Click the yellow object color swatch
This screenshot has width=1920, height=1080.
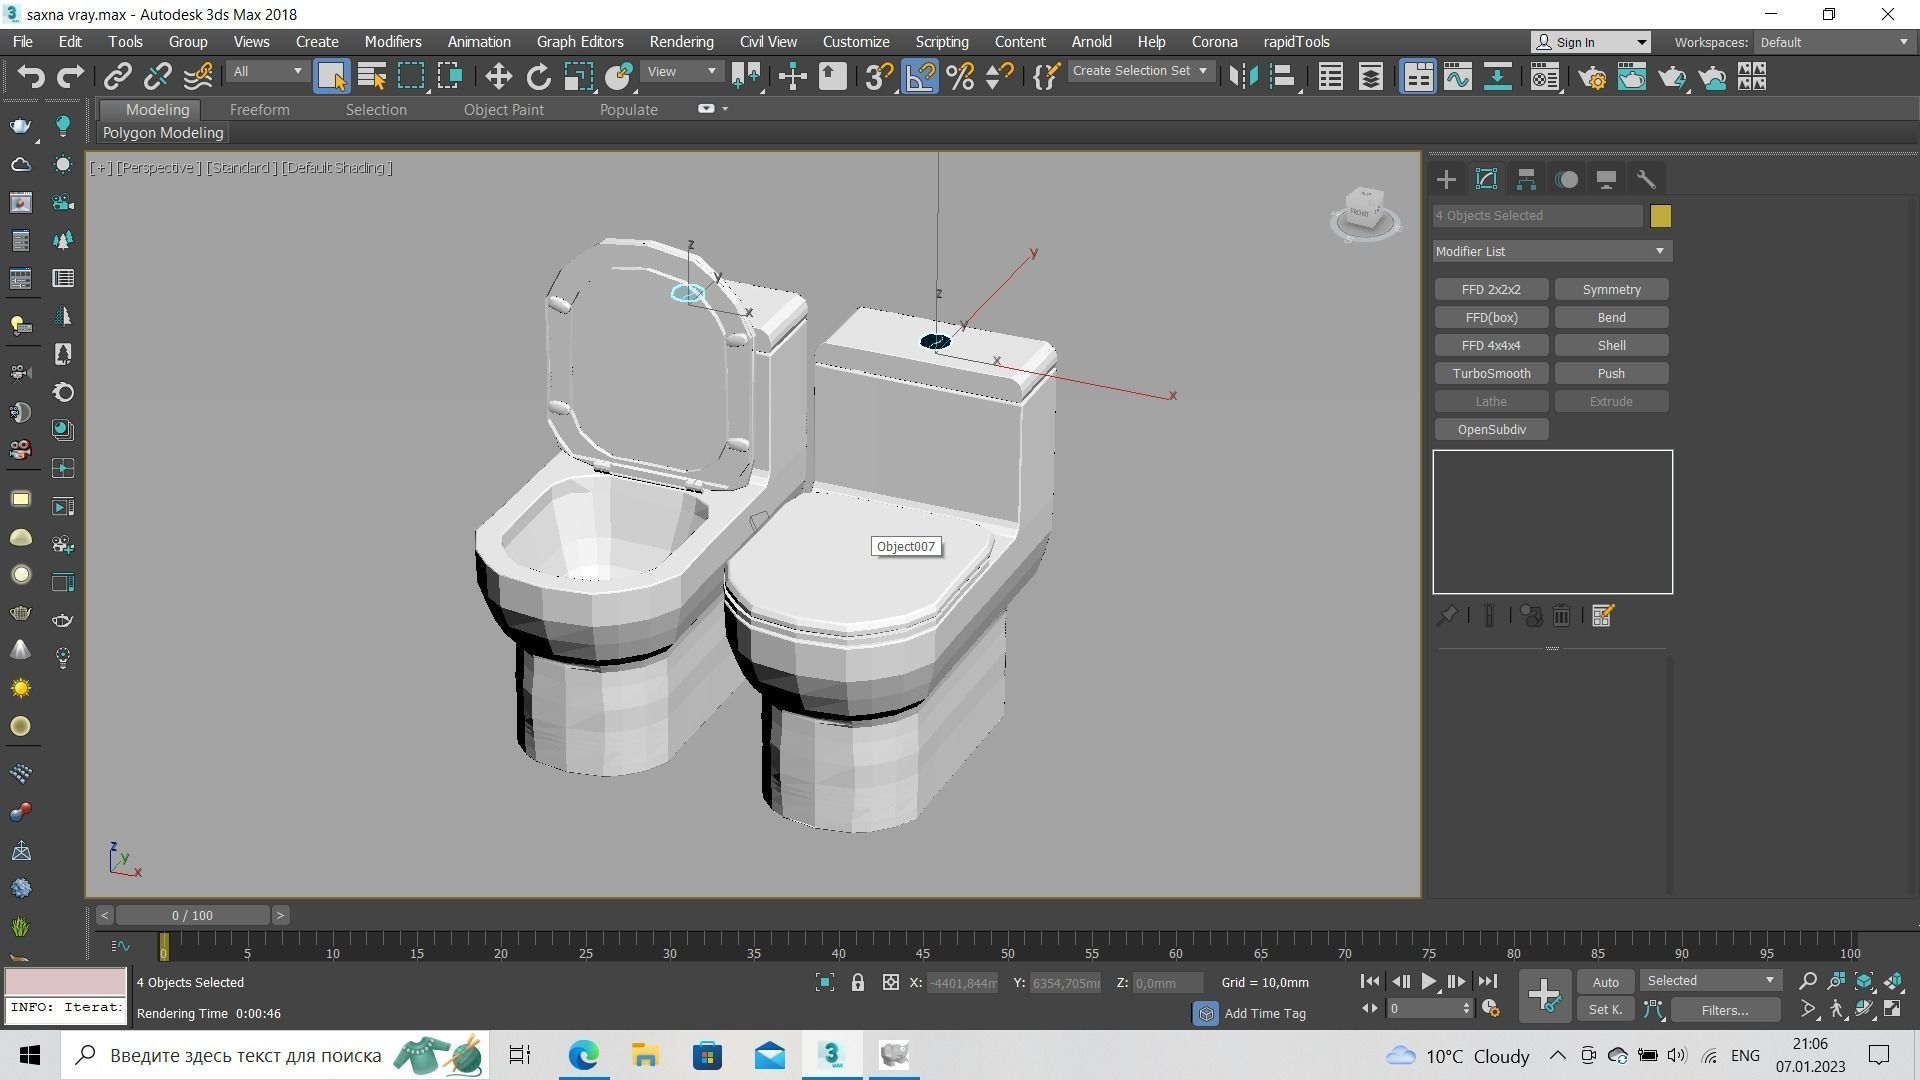[1660, 216]
